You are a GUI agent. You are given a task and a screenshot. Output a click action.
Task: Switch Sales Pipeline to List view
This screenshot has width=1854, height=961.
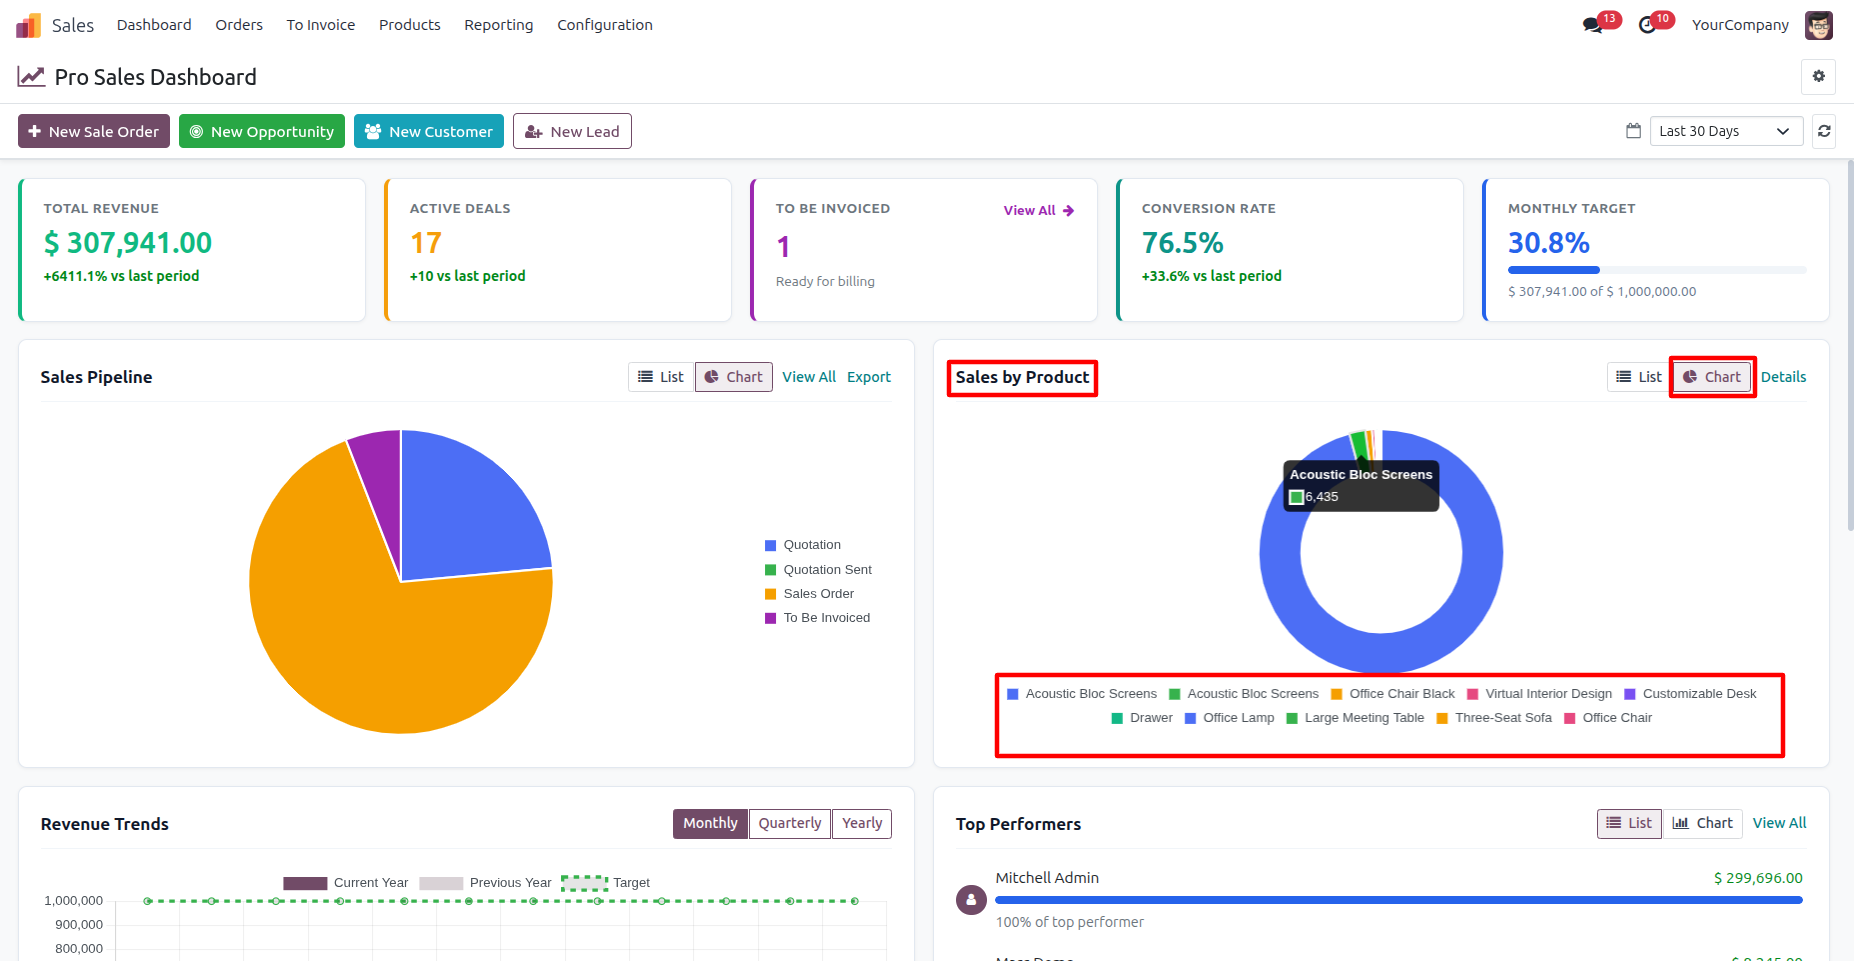click(661, 377)
